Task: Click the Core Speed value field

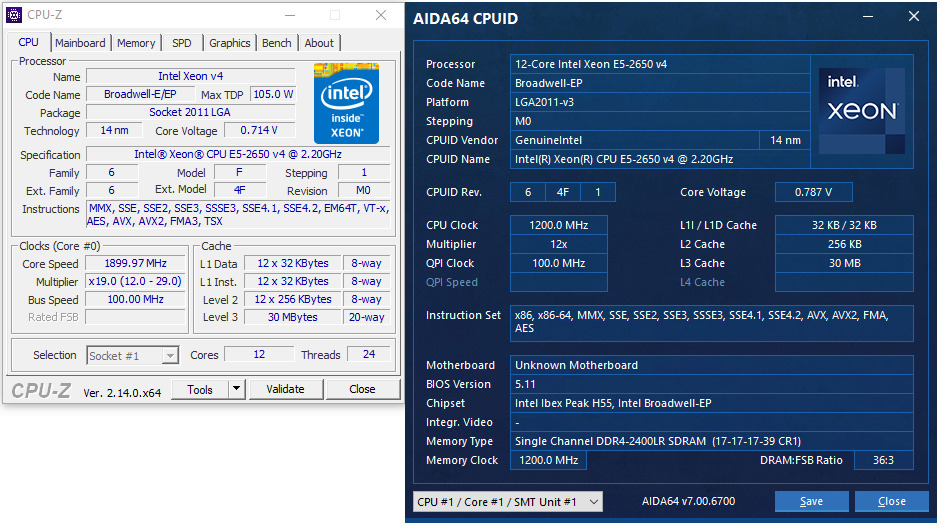Action: [x=135, y=264]
